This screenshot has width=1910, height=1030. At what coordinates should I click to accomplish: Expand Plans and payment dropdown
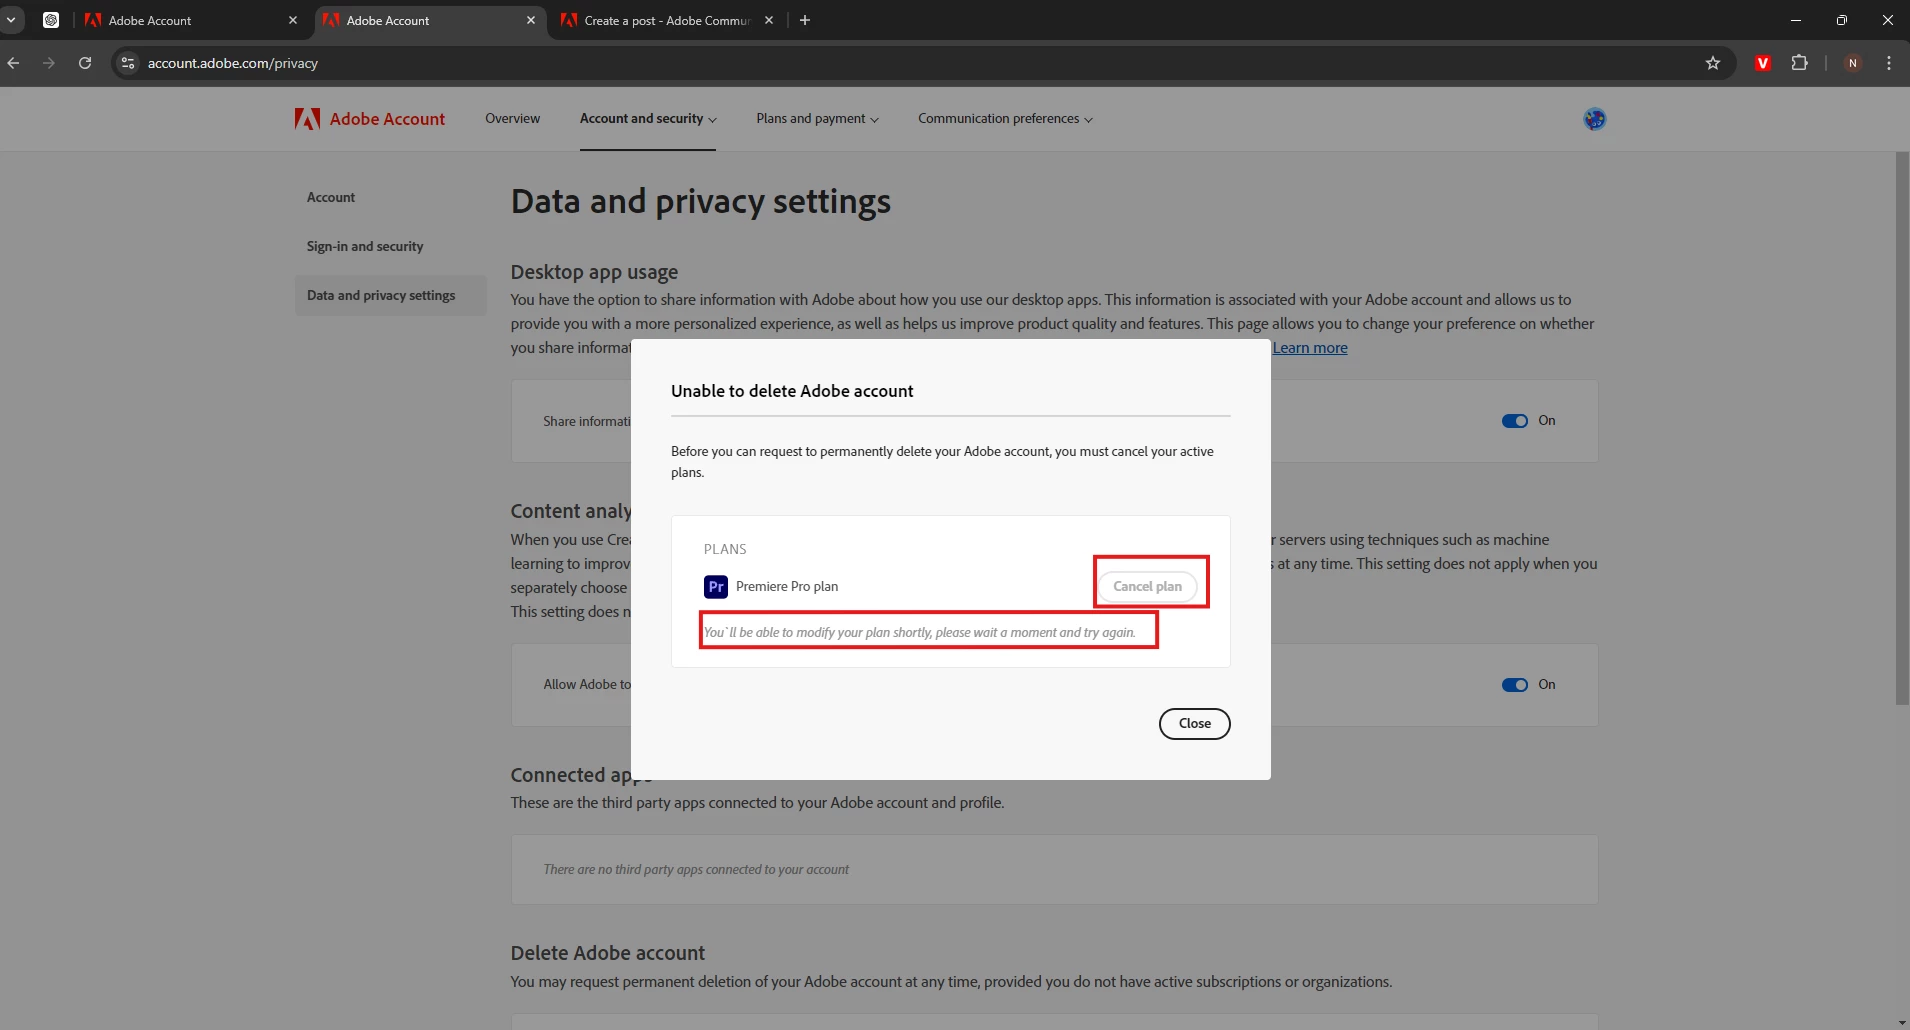click(x=818, y=119)
